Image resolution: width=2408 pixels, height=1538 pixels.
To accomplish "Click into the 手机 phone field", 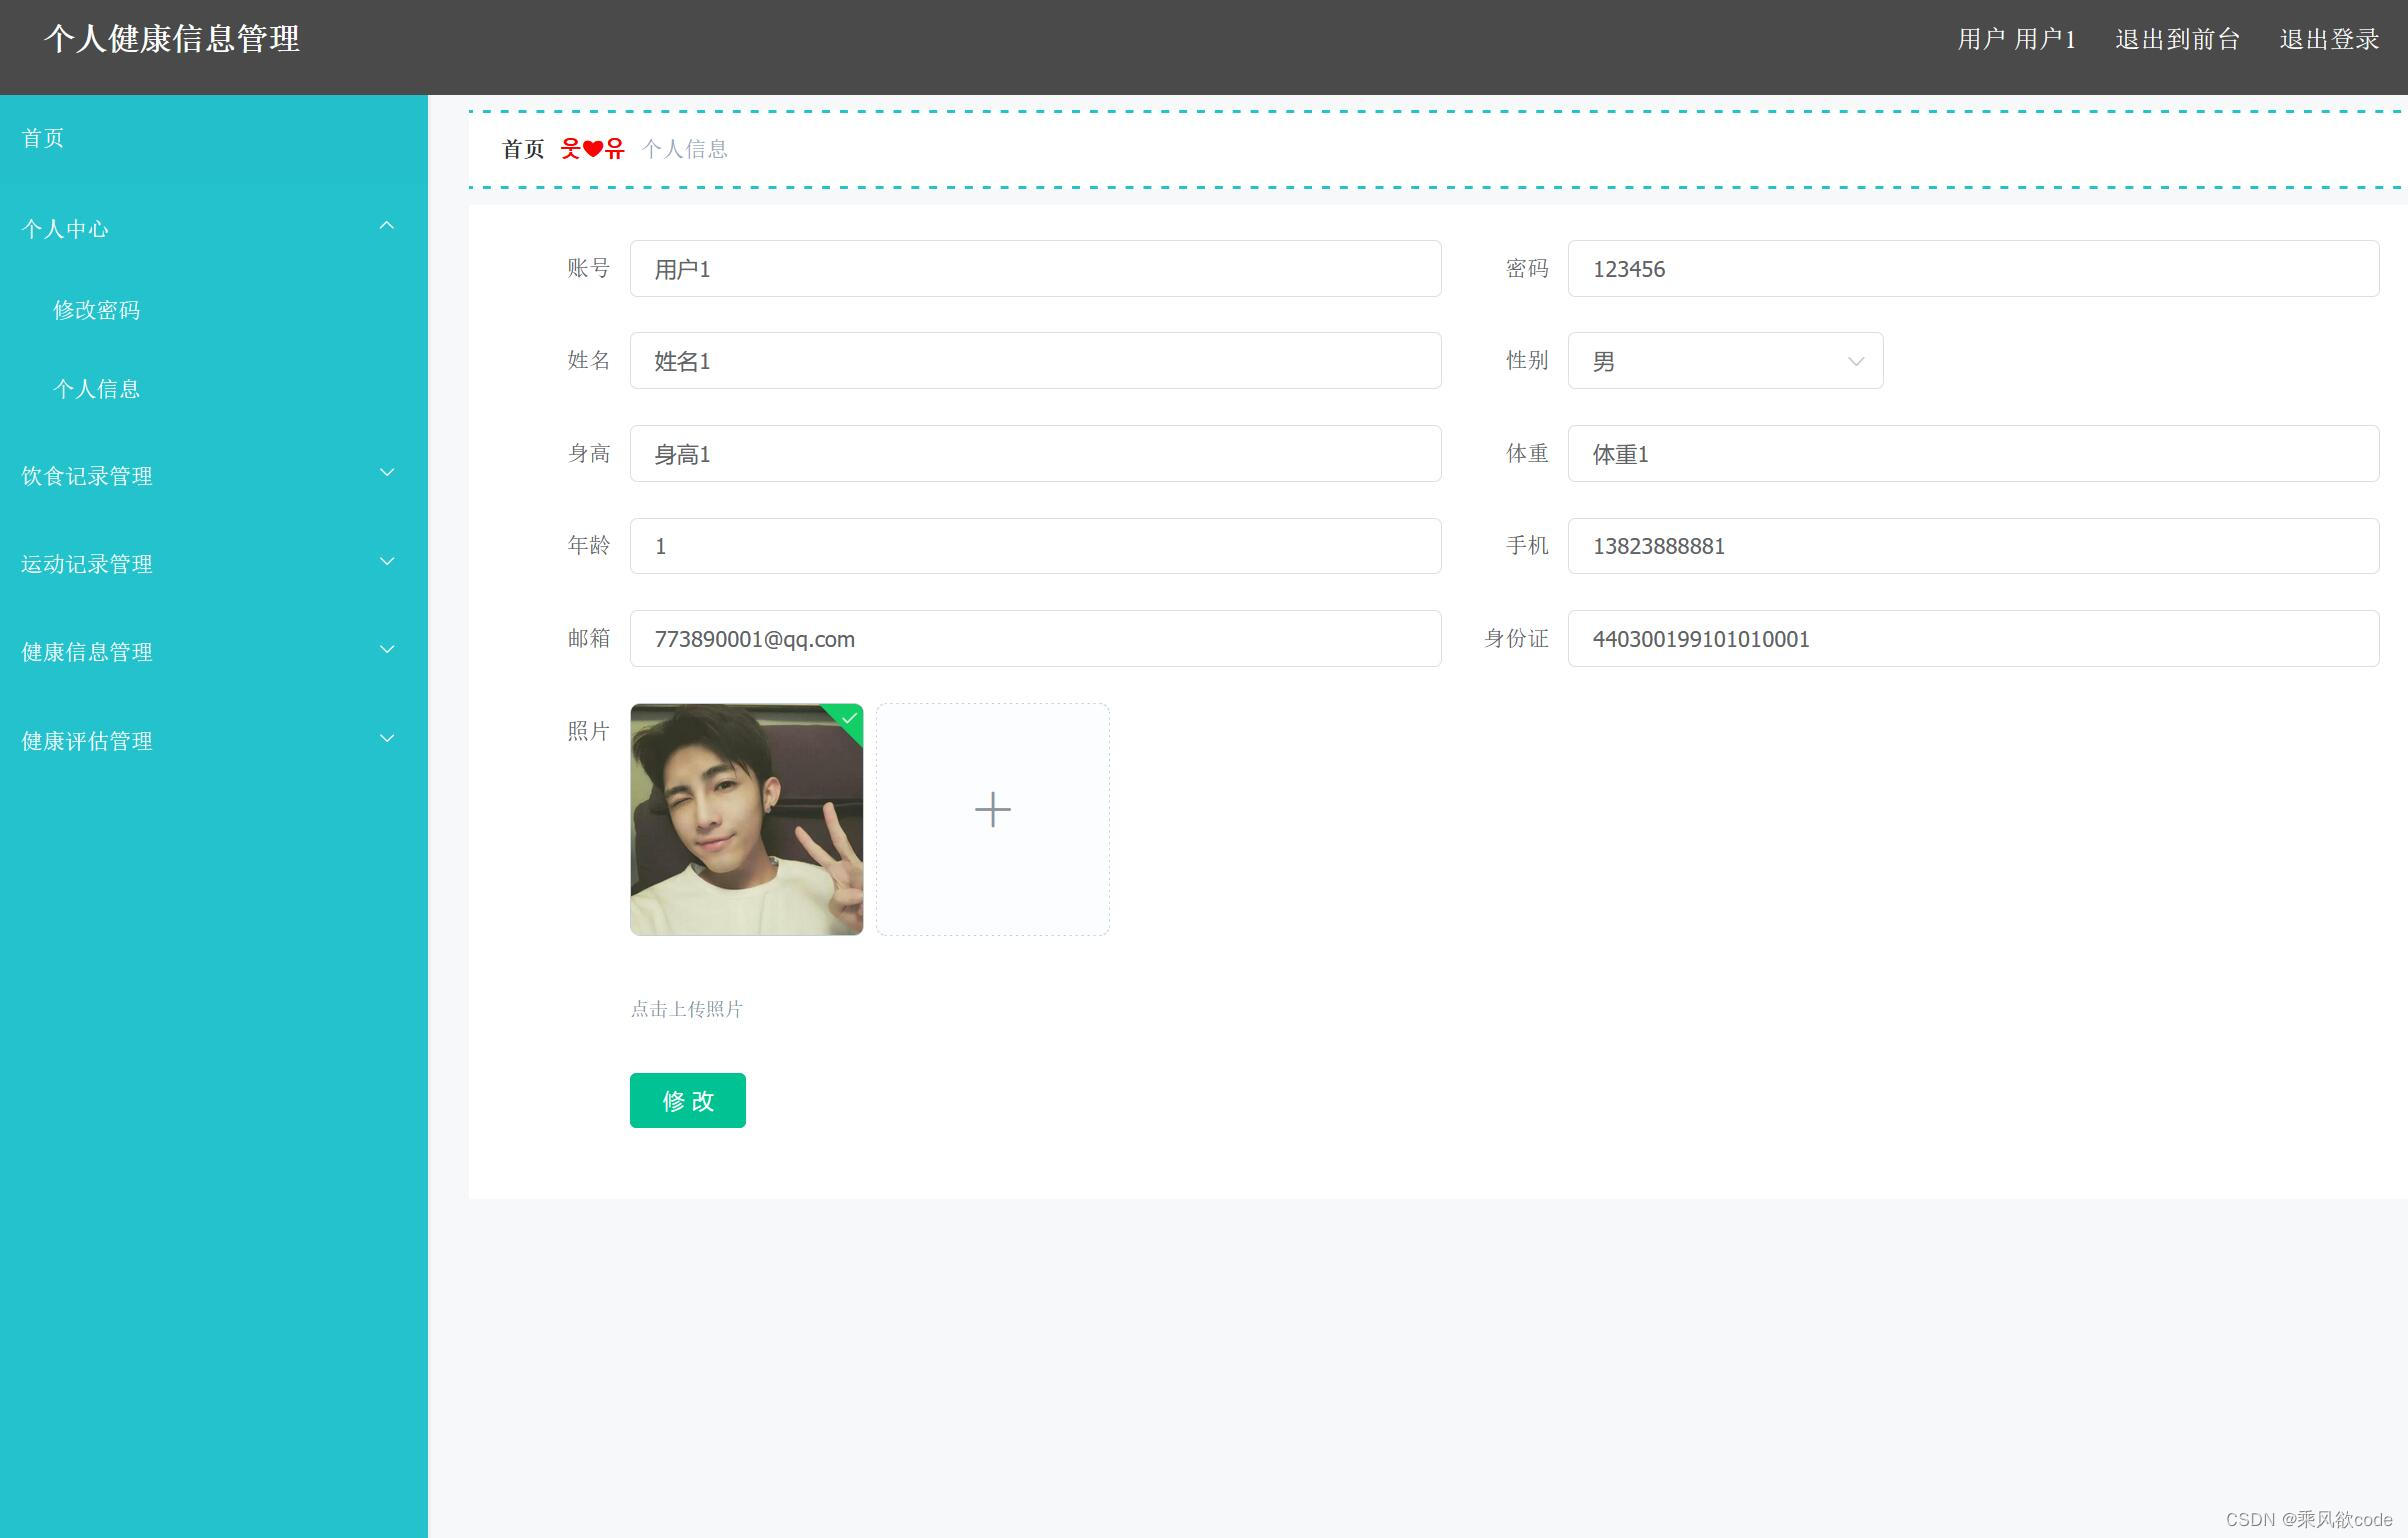I will (1972, 546).
